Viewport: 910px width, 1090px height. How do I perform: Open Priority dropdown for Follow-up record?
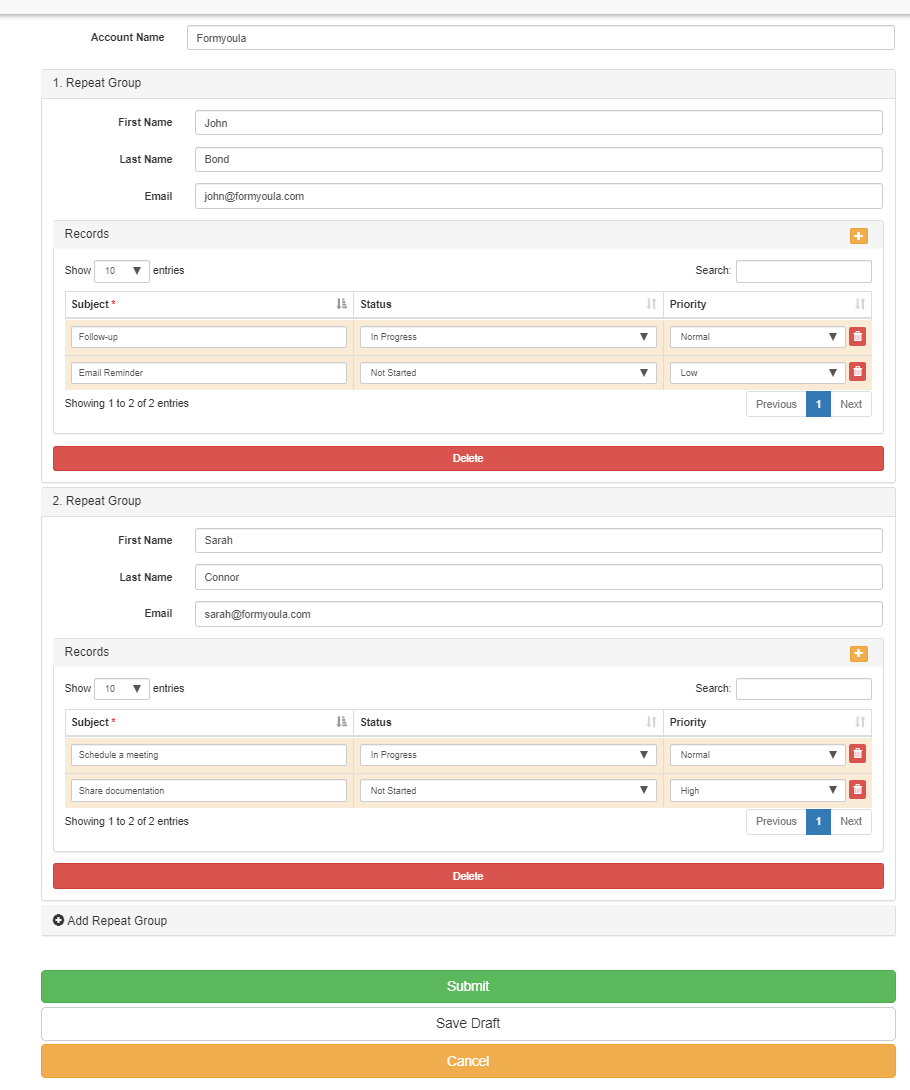click(x=758, y=337)
